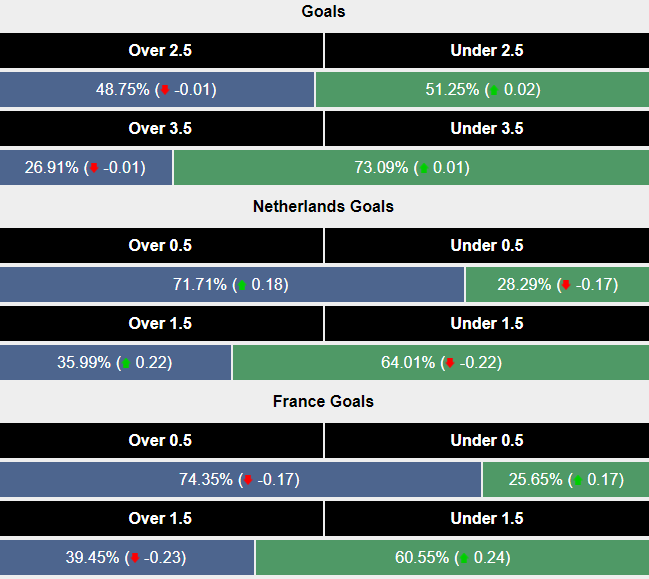This screenshot has height=579, width=649.
Task: Click the Under 2.5 header cell
Action: tap(487, 51)
